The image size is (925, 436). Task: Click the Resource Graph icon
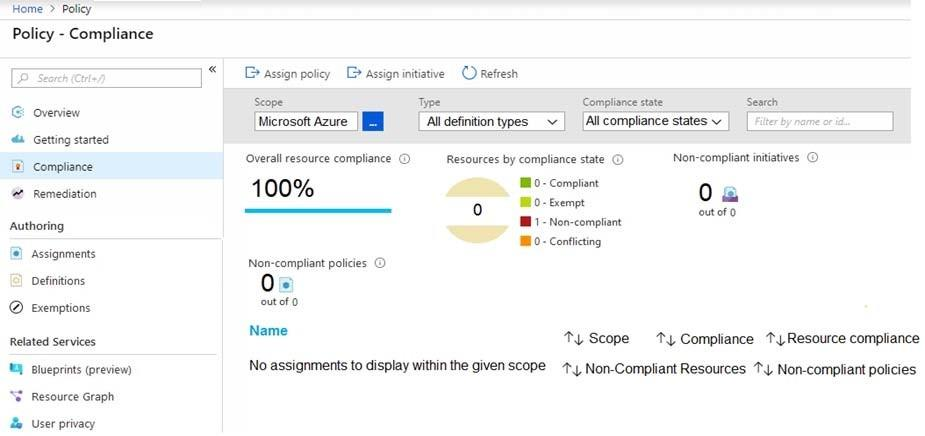pos(16,396)
